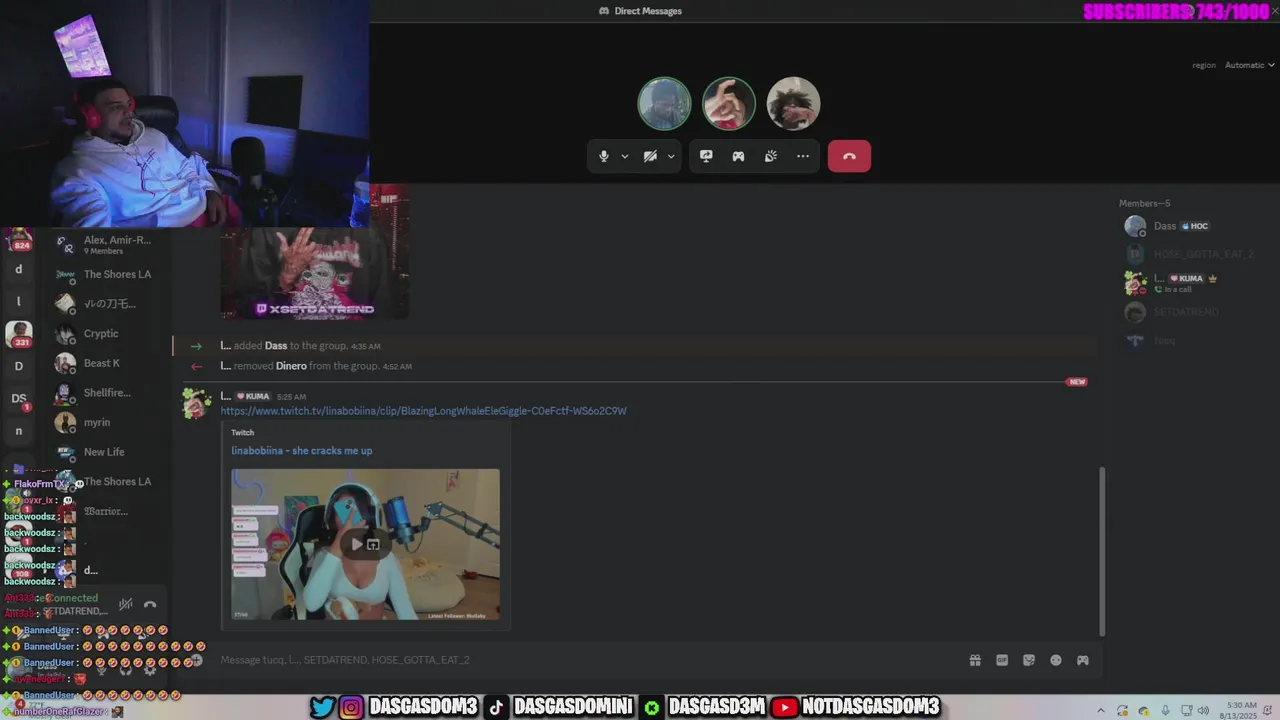
Task: Click the Dinero name in removed message
Action: 291,366
